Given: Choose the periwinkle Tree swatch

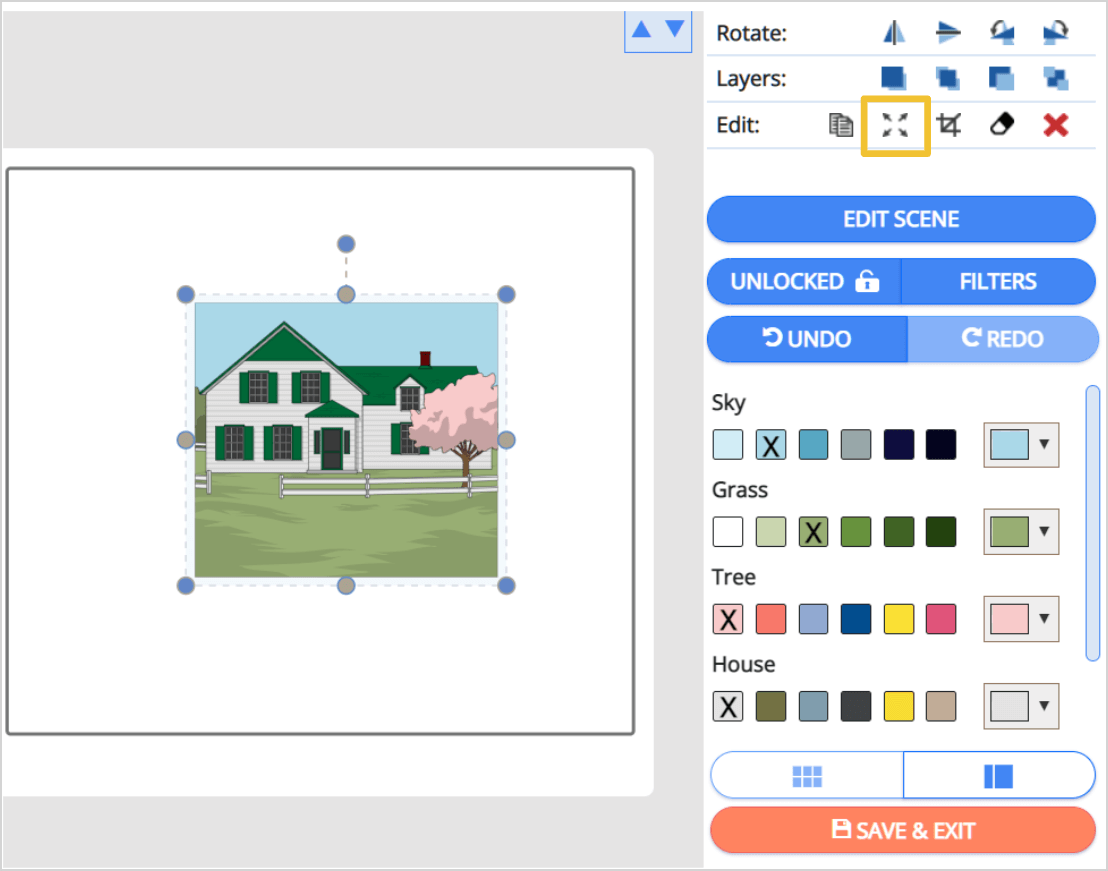Looking at the screenshot, I should 813,619.
